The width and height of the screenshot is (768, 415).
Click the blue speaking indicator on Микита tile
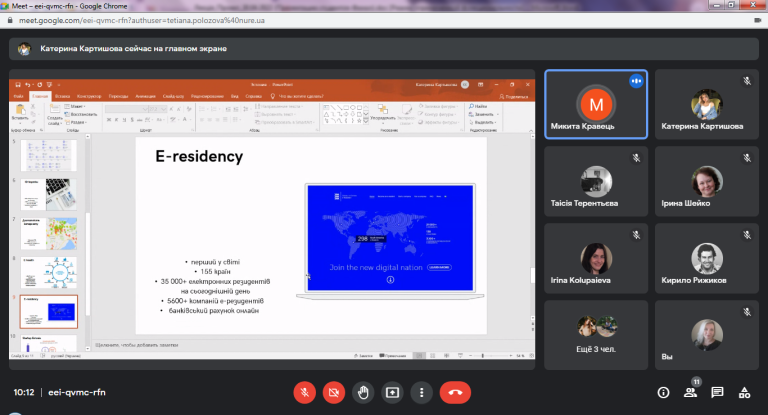(x=636, y=81)
